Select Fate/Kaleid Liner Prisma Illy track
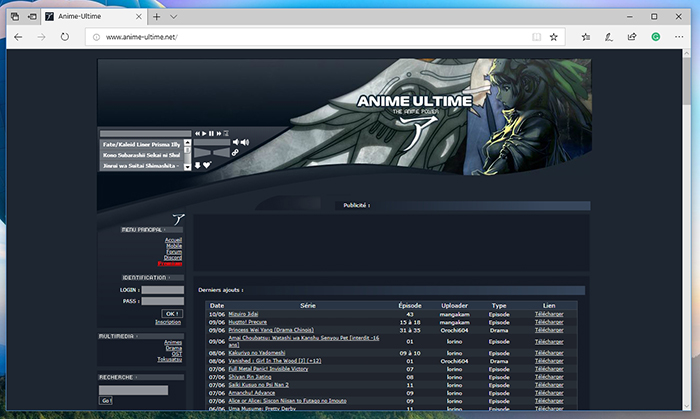Image resolution: width=700 pixels, height=419 pixels. (142, 144)
